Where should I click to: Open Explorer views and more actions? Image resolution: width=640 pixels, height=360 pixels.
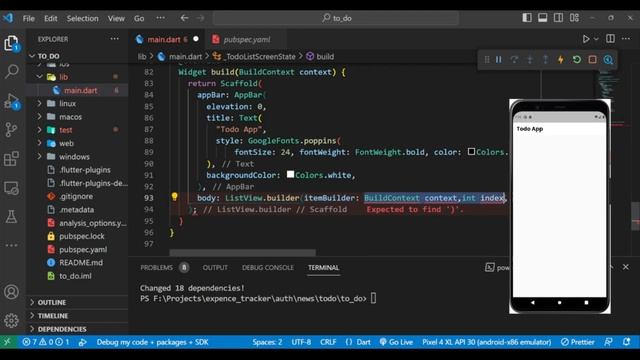(x=115, y=39)
